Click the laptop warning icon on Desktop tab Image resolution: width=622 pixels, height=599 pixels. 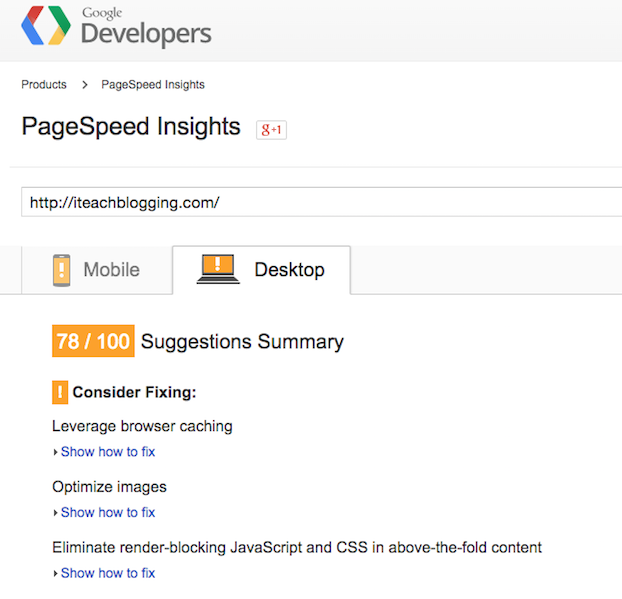(217, 270)
